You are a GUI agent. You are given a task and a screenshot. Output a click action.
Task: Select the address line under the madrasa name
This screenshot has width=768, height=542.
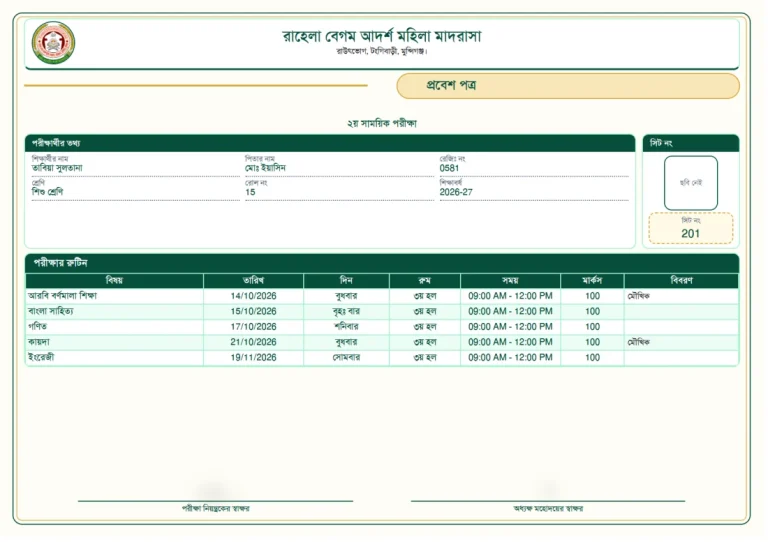tap(382, 51)
